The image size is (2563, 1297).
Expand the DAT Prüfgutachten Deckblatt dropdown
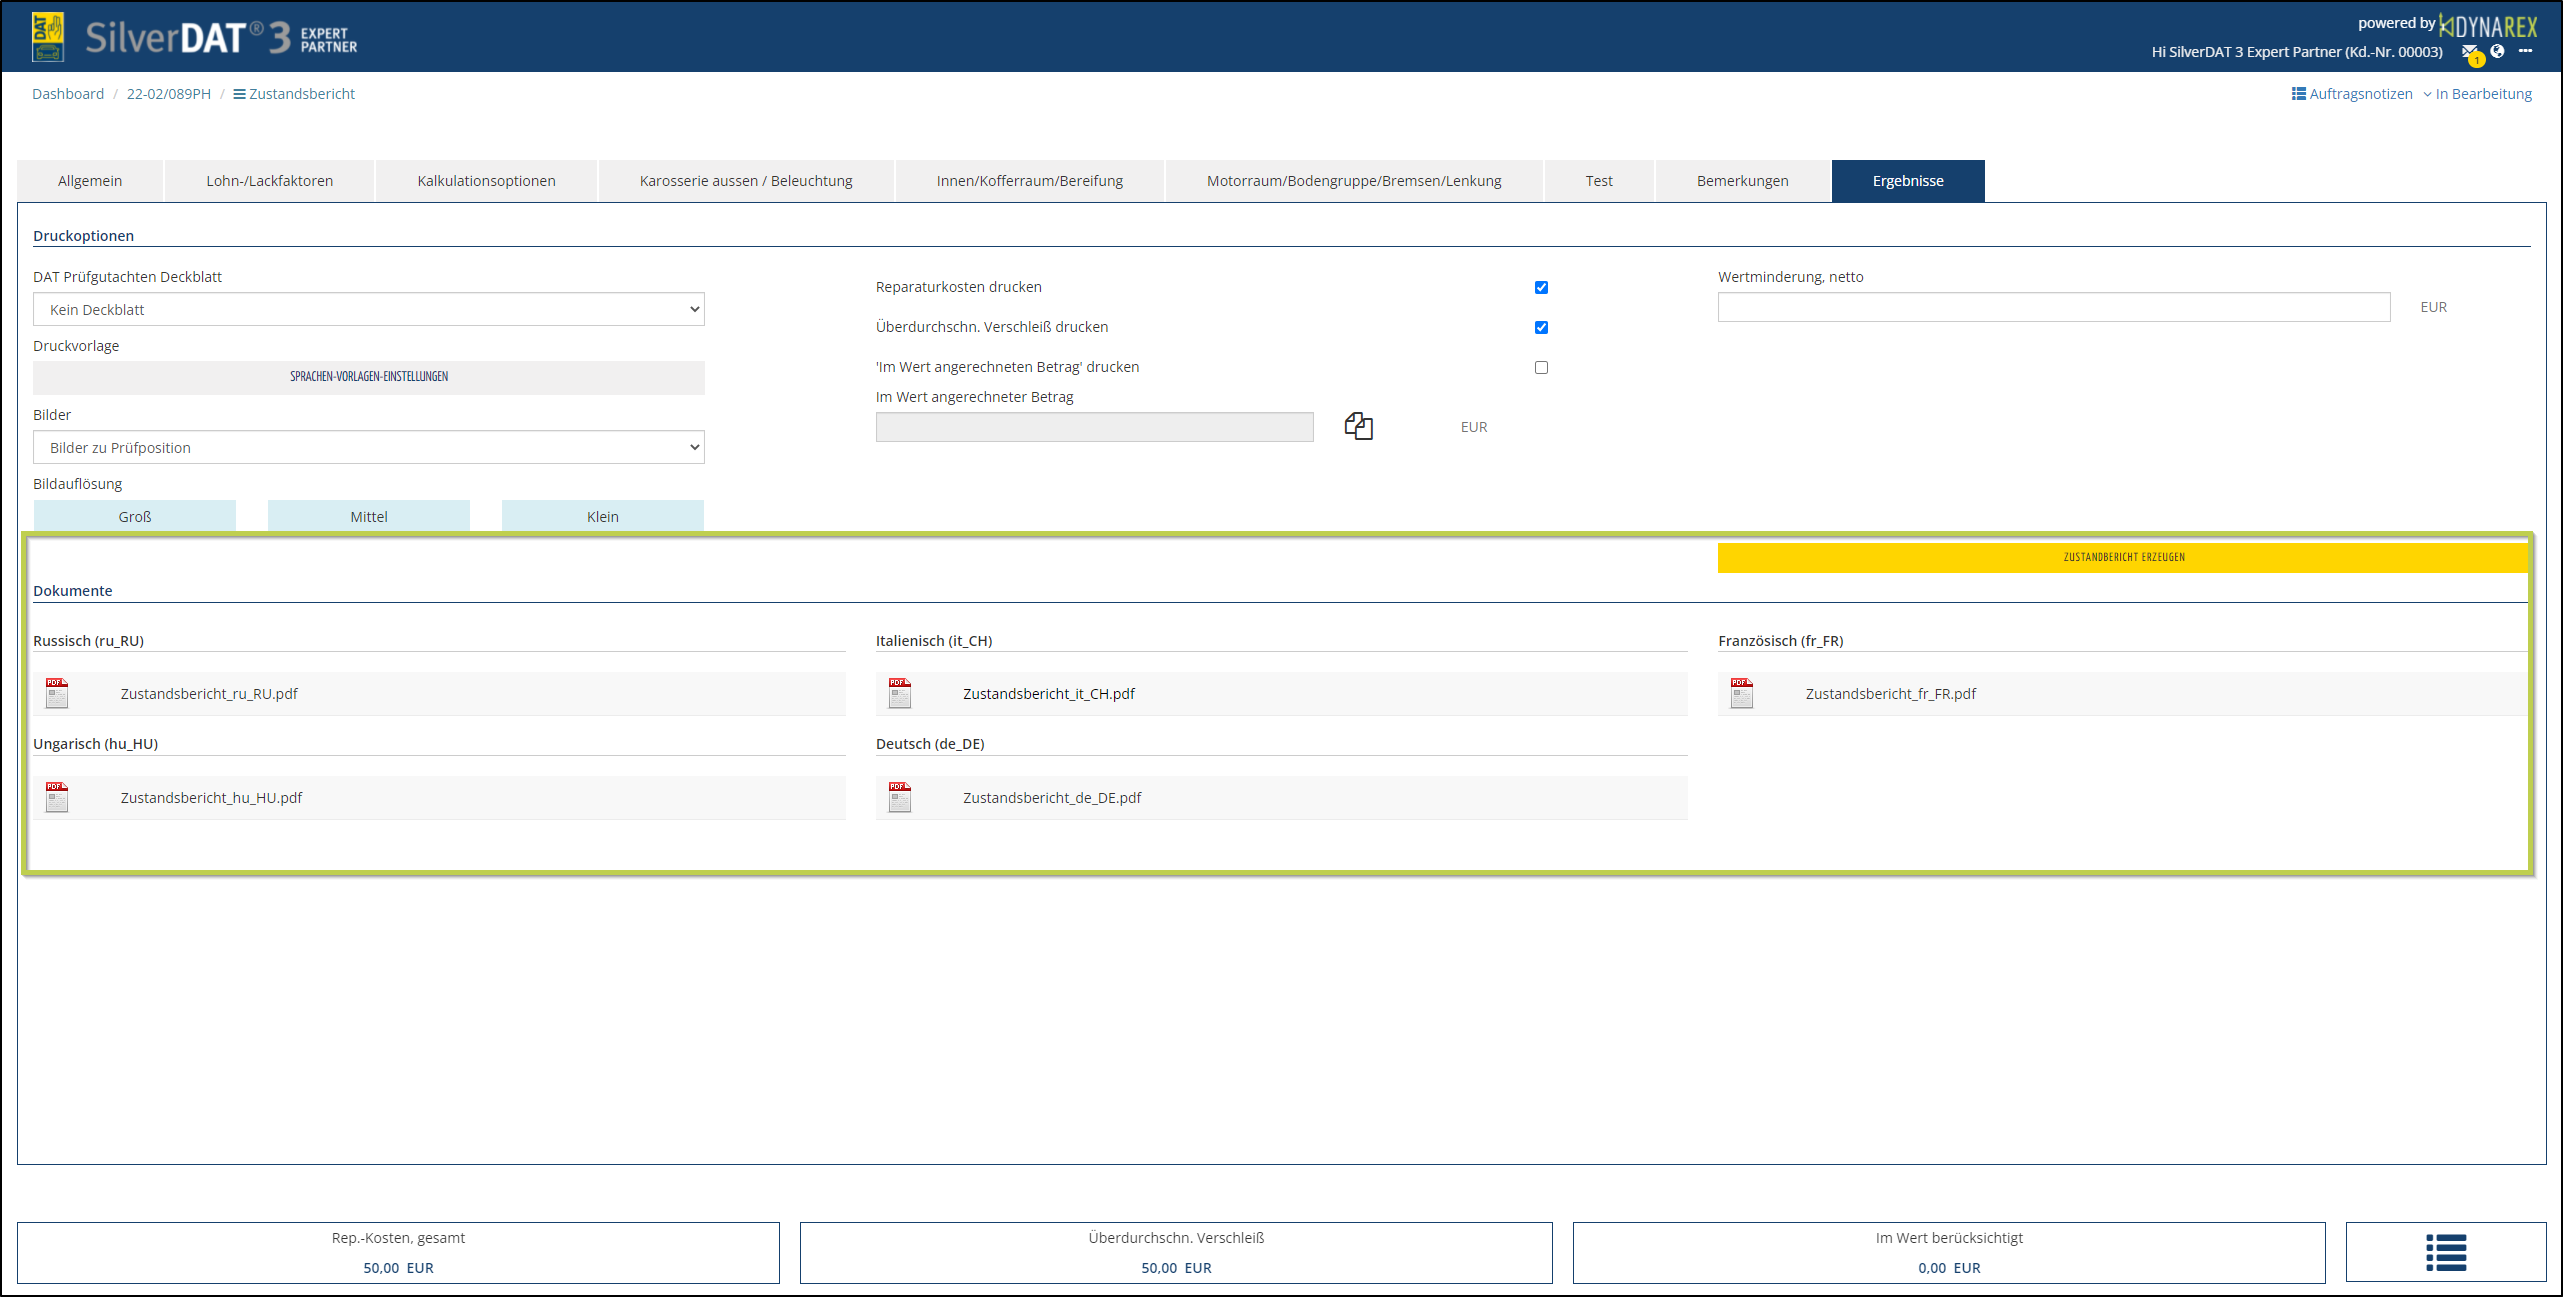coord(368,309)
